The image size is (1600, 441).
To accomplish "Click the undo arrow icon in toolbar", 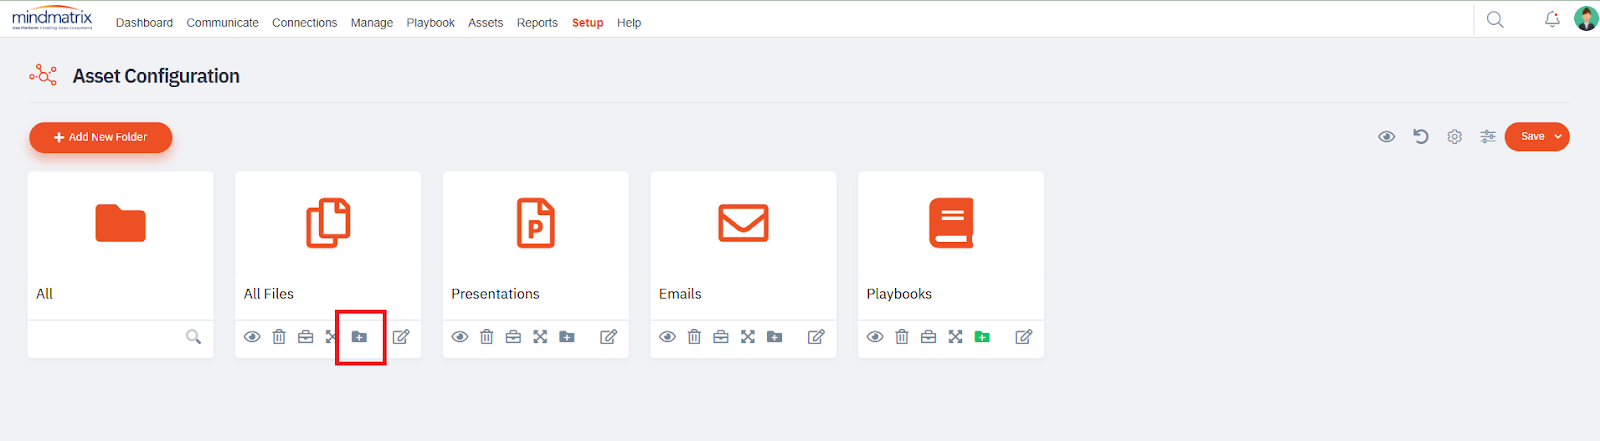I will point(1420,137).
